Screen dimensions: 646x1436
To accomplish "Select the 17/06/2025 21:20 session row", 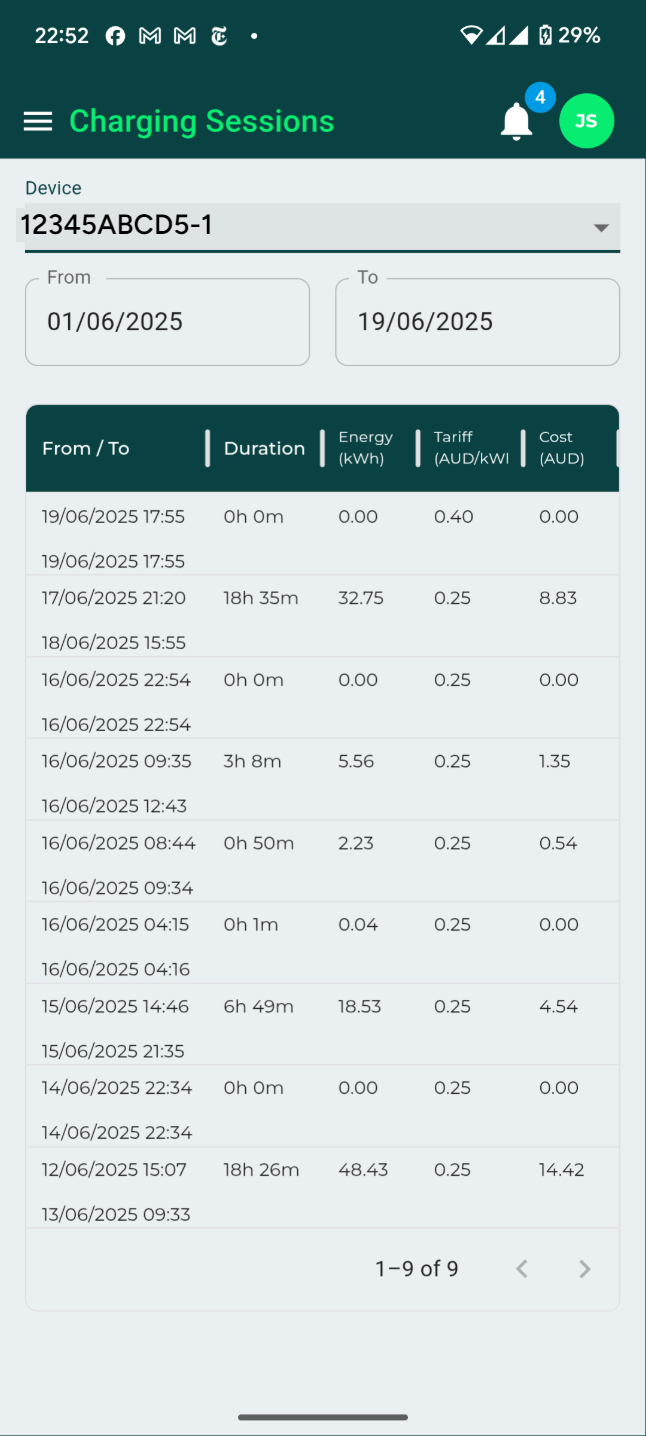I will tap(322, 617).
